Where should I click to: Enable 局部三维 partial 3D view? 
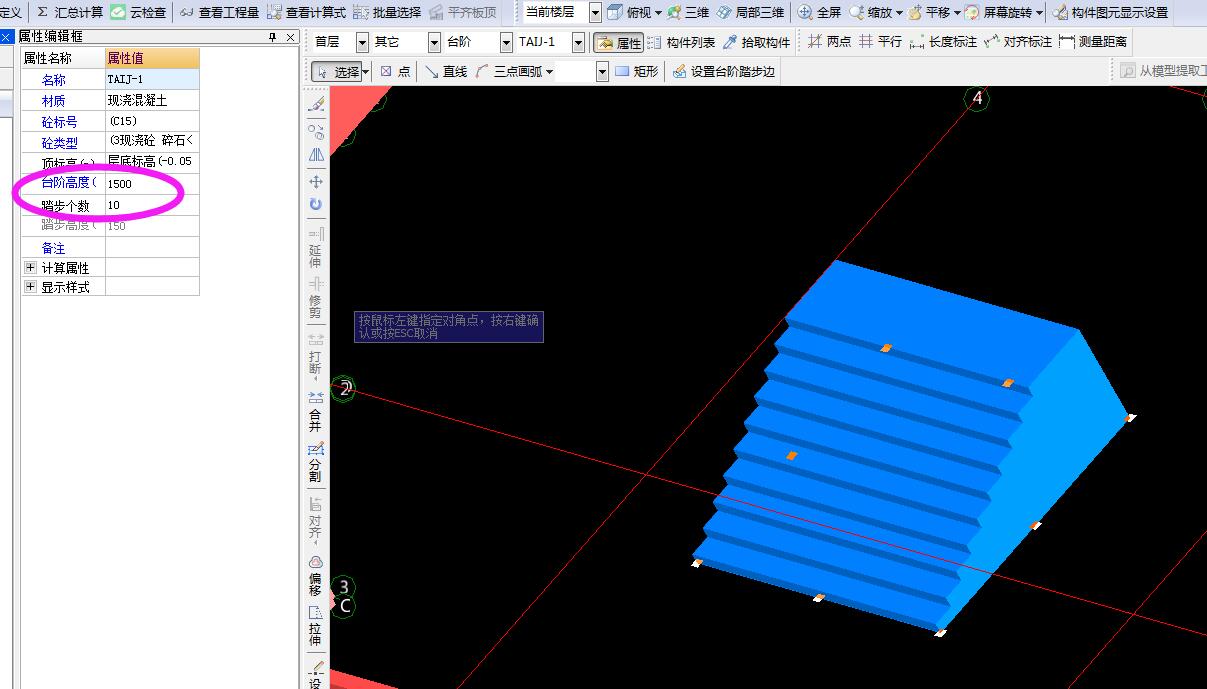tap(750, 12)
